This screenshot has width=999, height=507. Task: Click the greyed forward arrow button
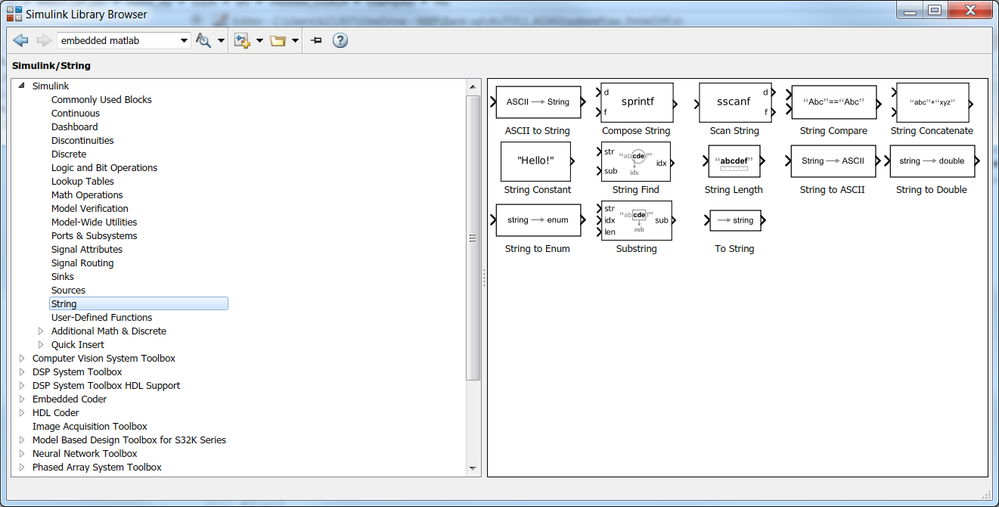pos(44,41)
